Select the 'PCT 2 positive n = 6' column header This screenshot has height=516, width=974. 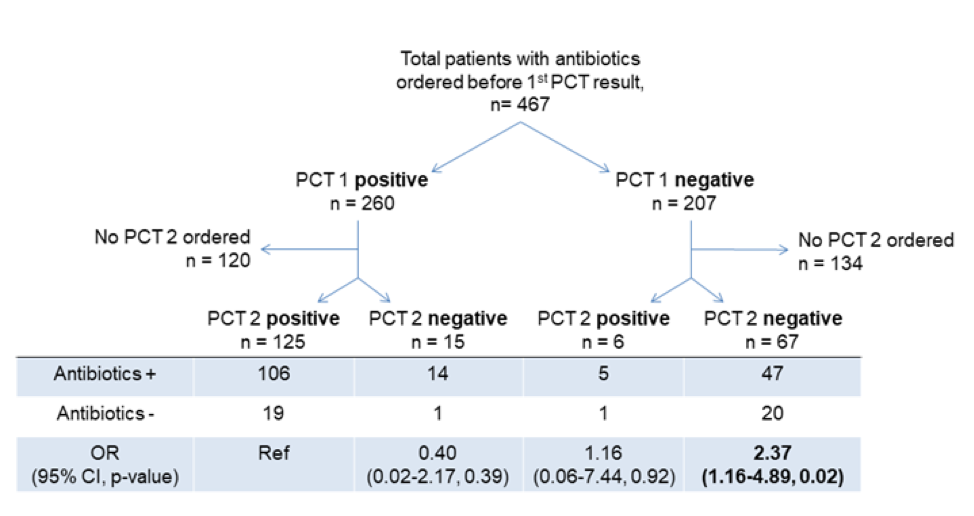coord(603,329)
